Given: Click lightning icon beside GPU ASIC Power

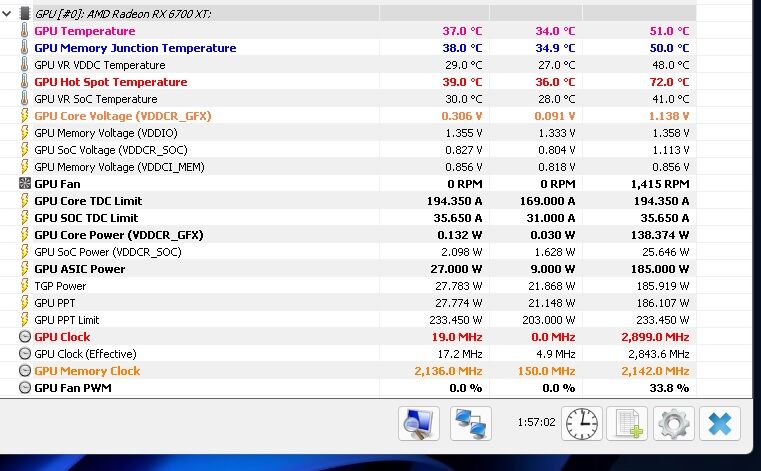Looking at the screenshot, I should coord(24,269).
